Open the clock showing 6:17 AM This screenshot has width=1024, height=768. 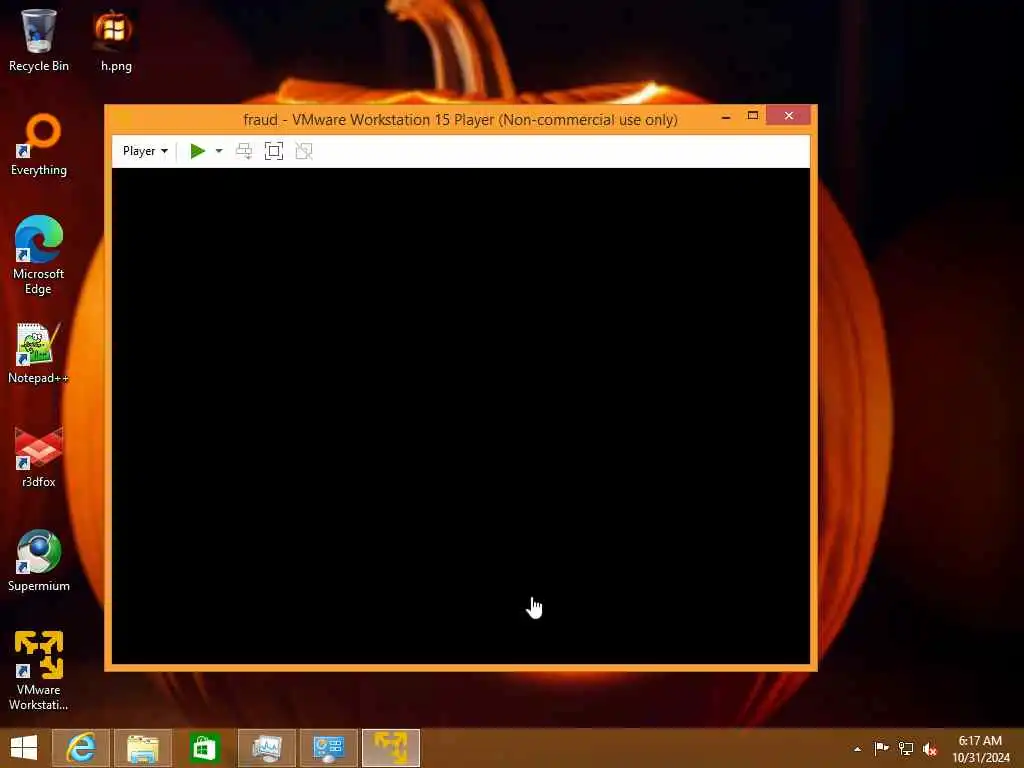980,748
